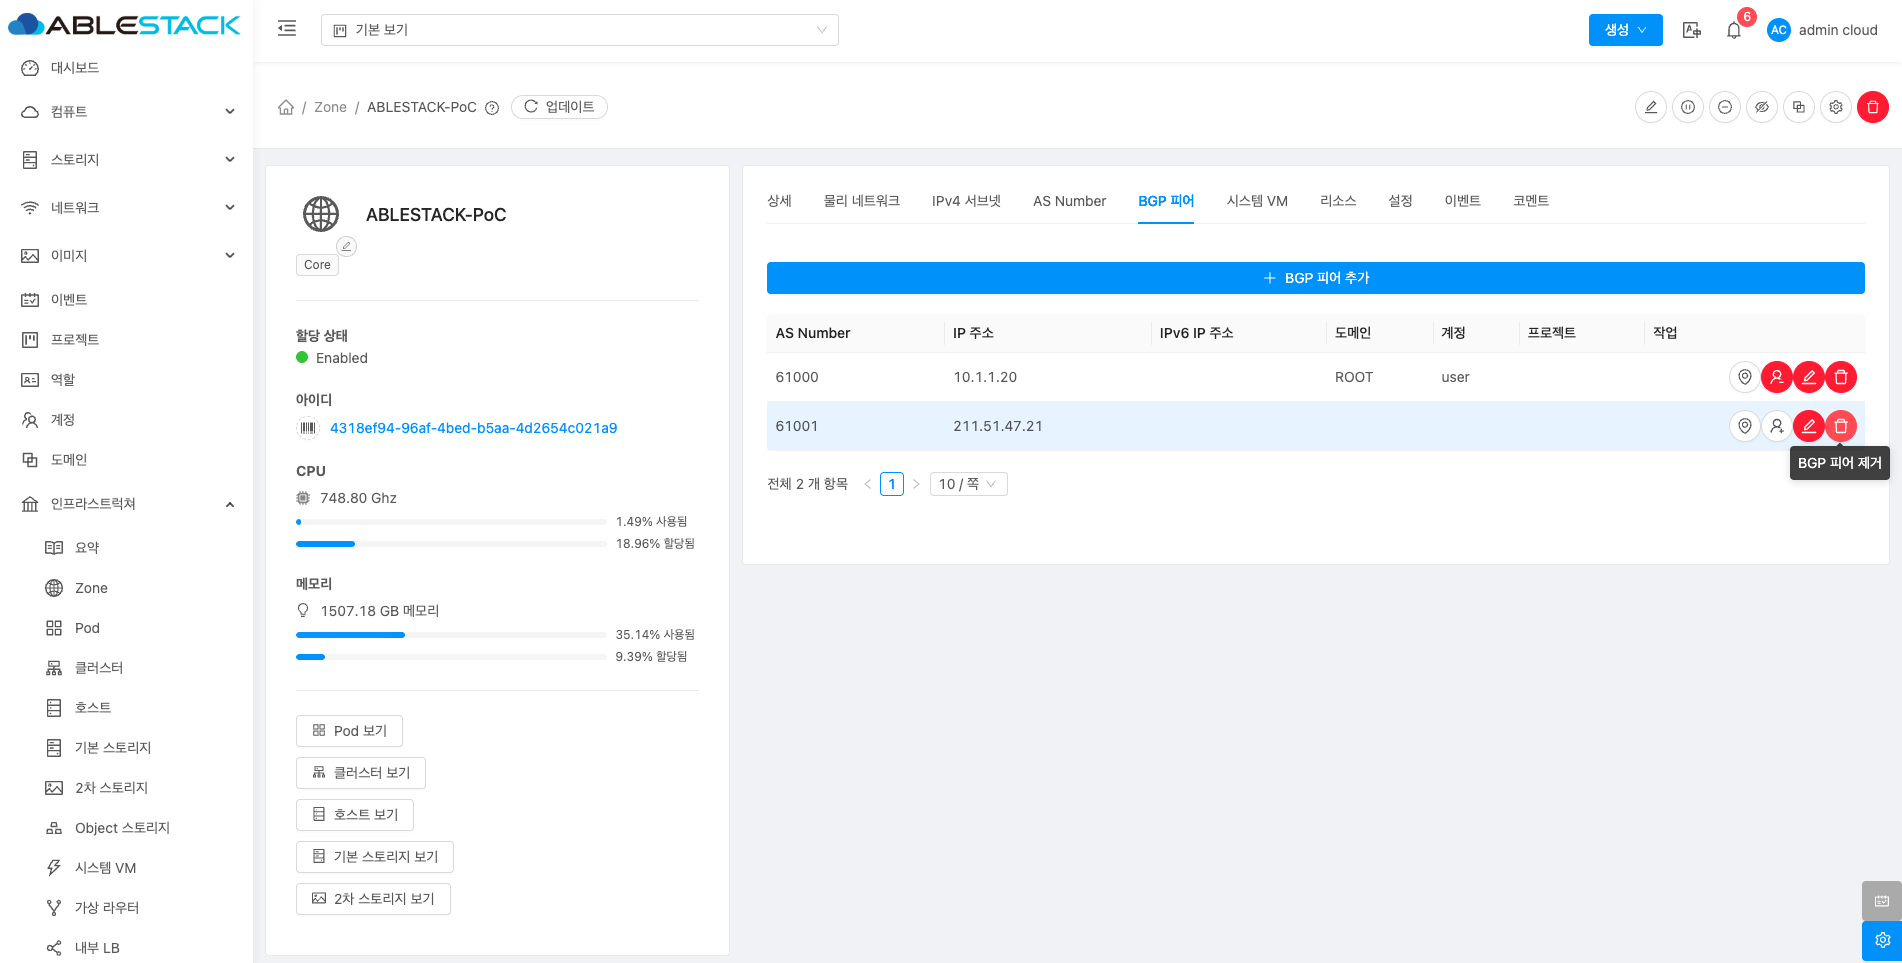
Task: Delete the BGP peer with AS 61001
Action: [x=1840, y=426]
